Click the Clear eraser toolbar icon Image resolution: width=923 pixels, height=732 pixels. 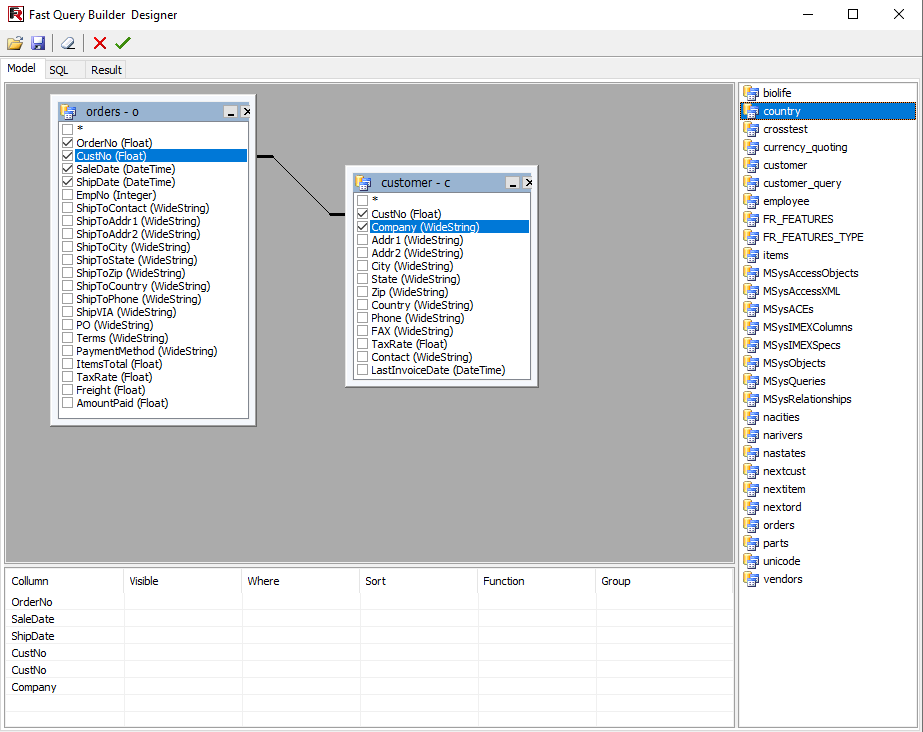point(67,43)
